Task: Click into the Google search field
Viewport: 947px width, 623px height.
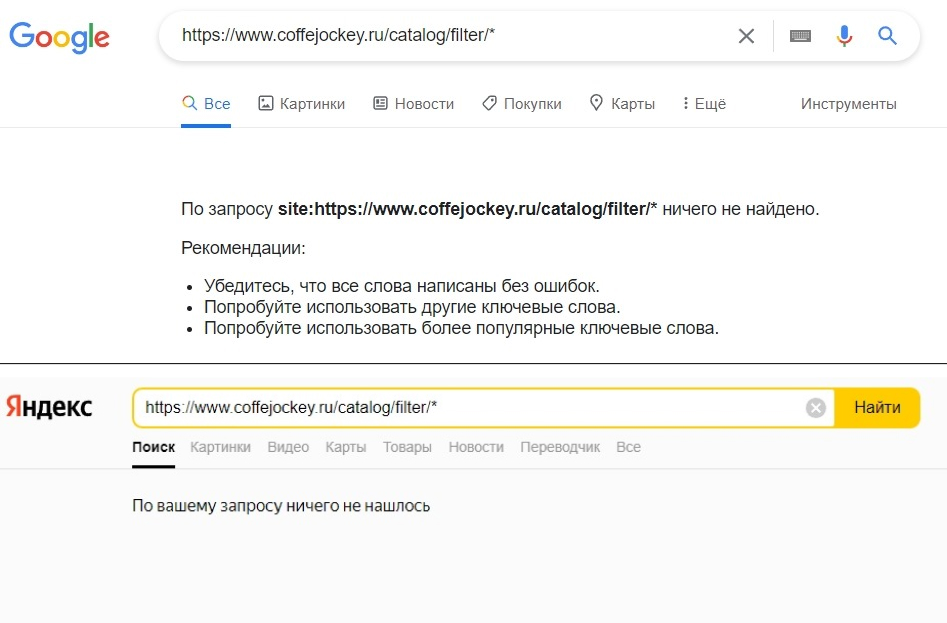Action: pos(450,36)
